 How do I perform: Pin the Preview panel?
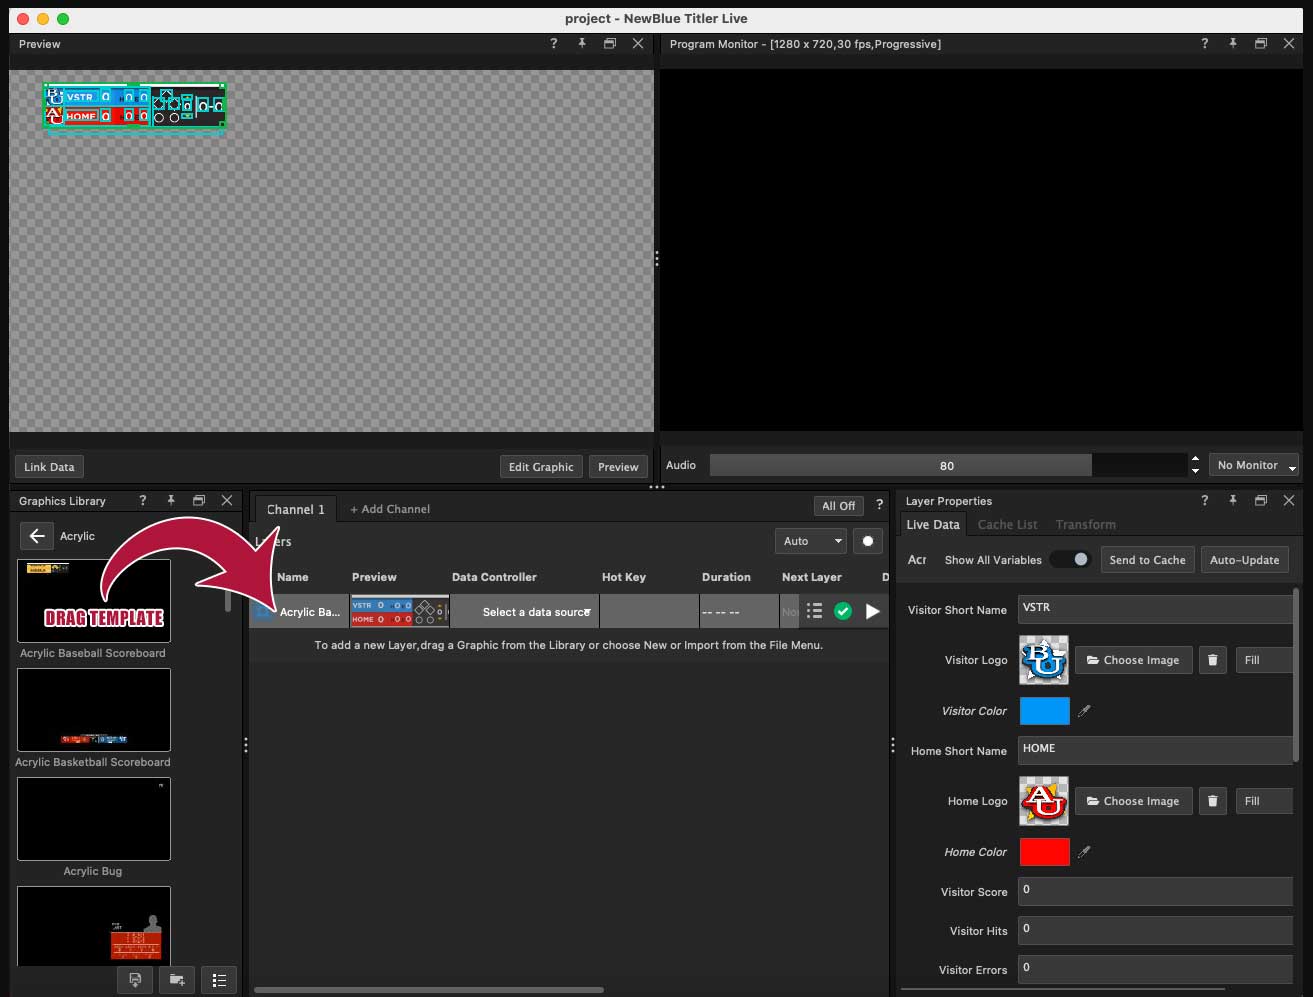pyautogui.click(x=582, y=44)
